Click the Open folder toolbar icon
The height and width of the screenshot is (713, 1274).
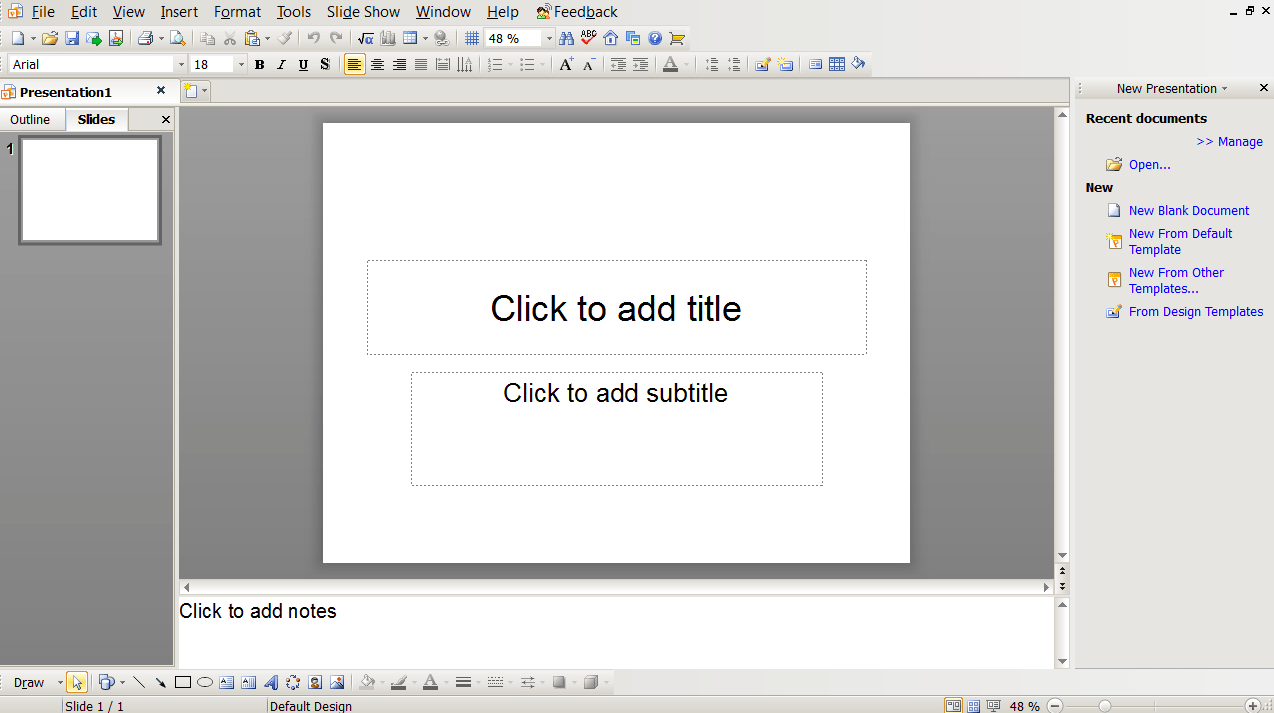49,38
